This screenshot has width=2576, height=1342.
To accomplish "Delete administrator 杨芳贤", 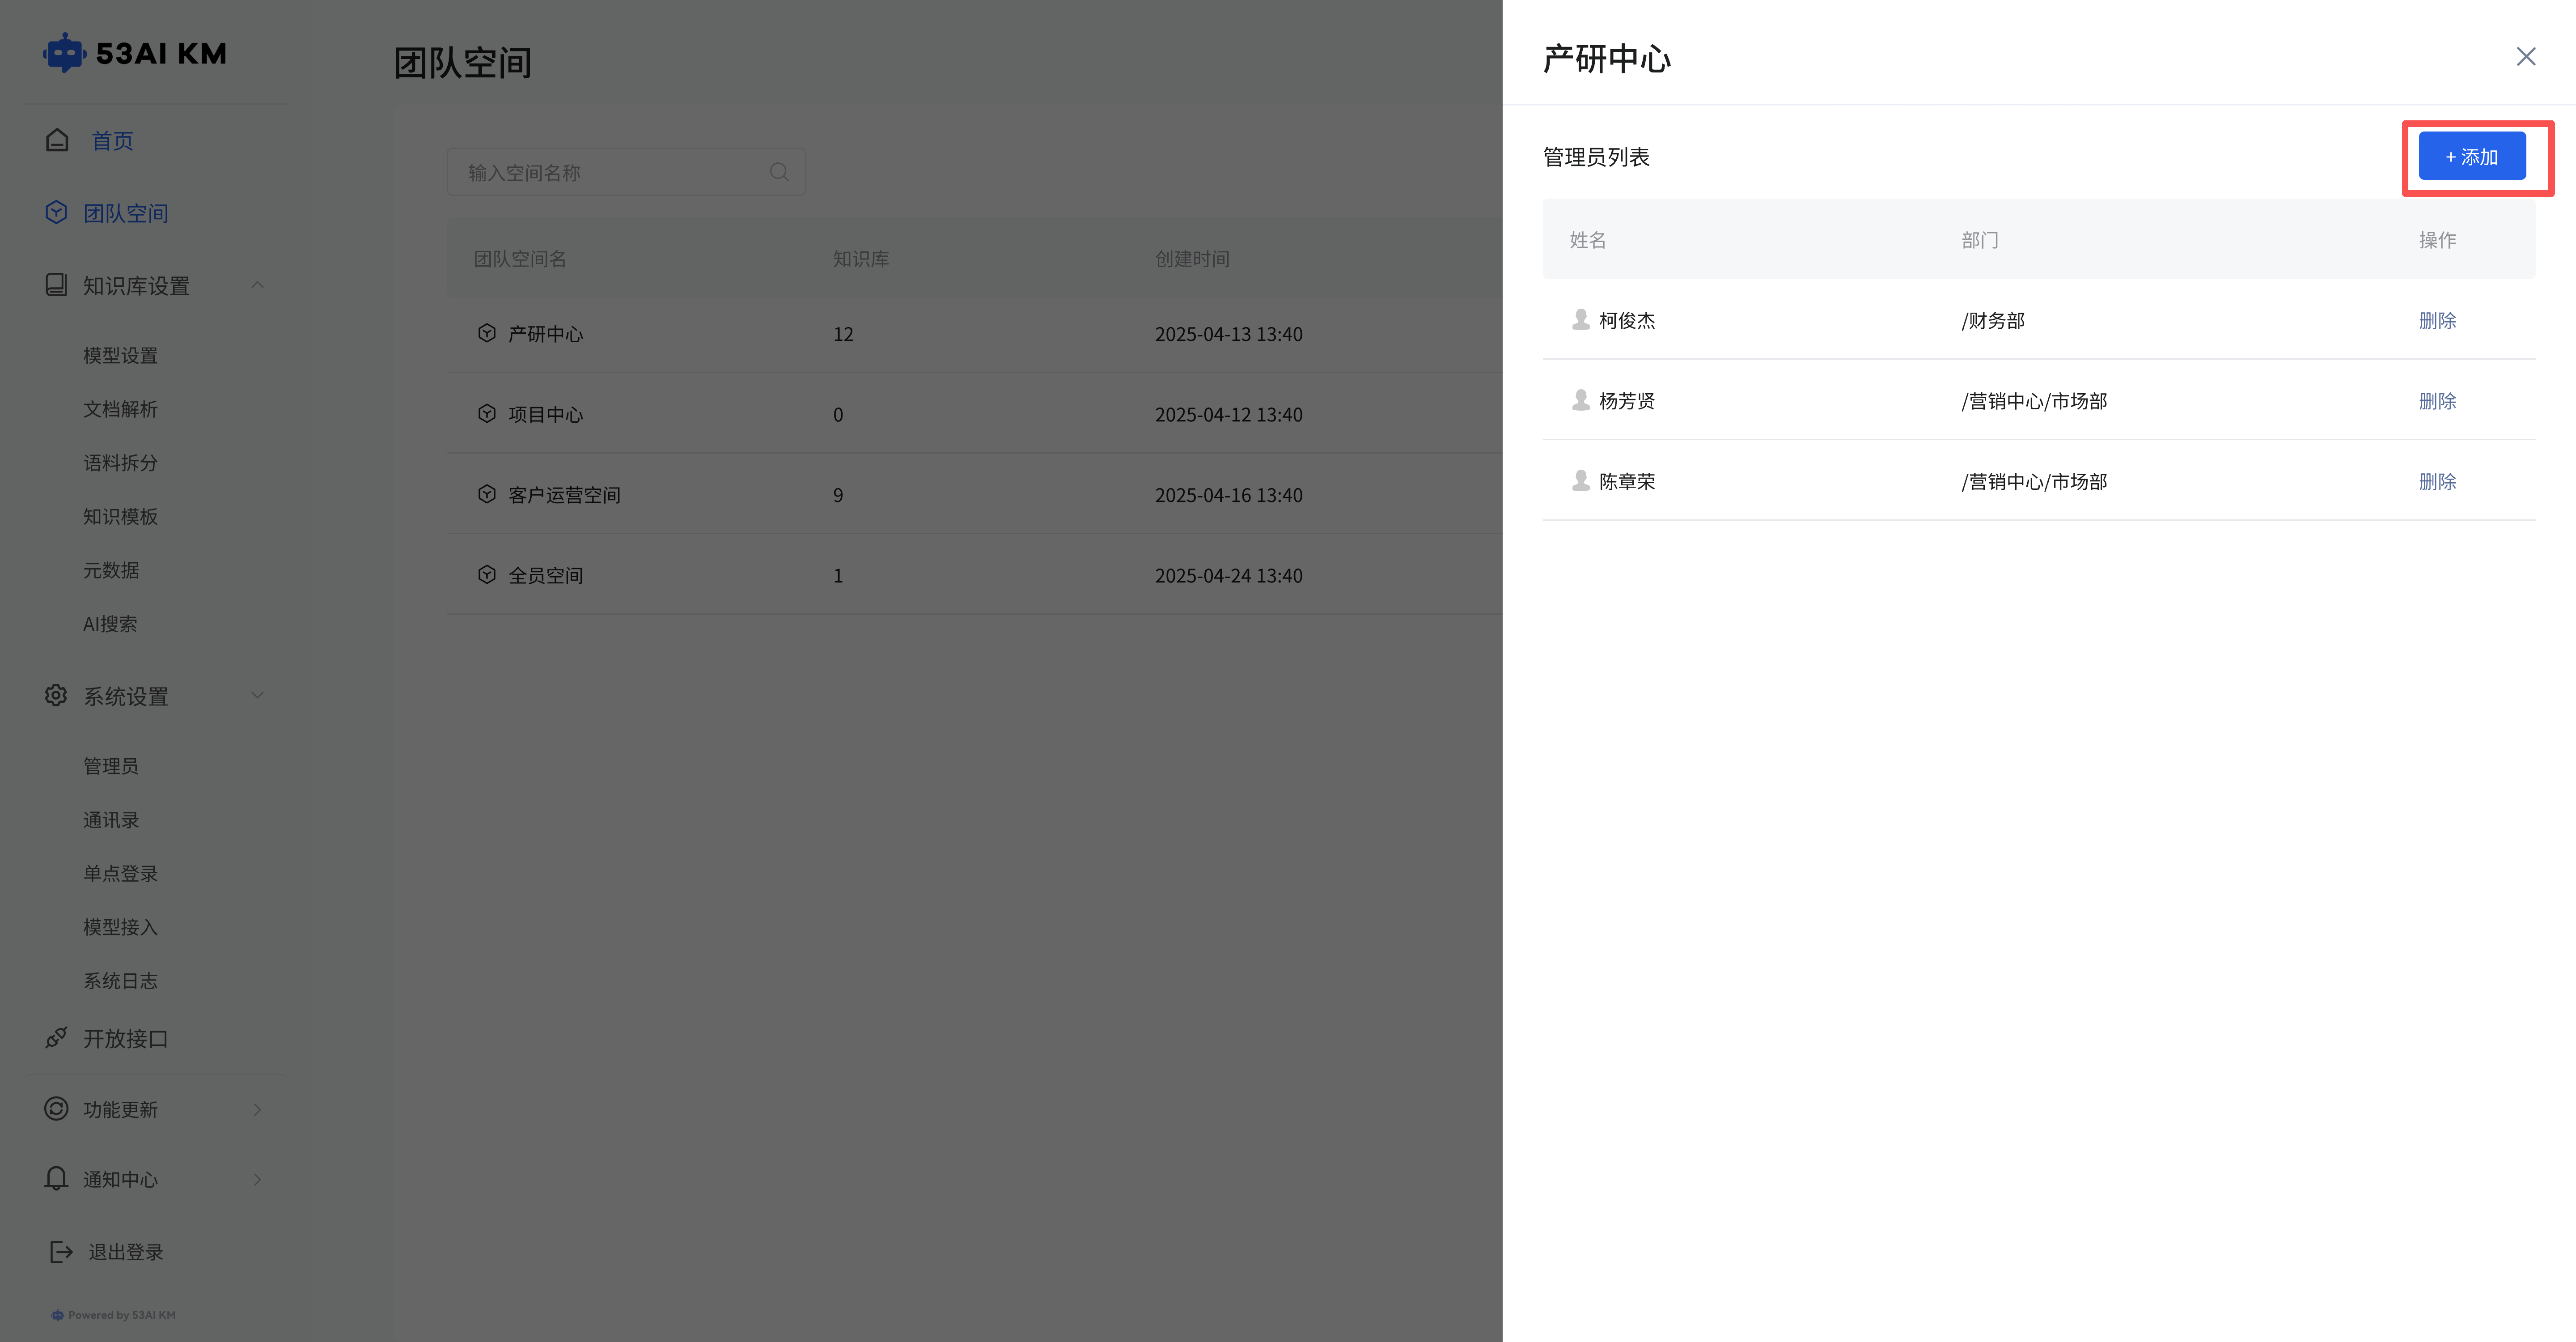I will coord(2437,401).
